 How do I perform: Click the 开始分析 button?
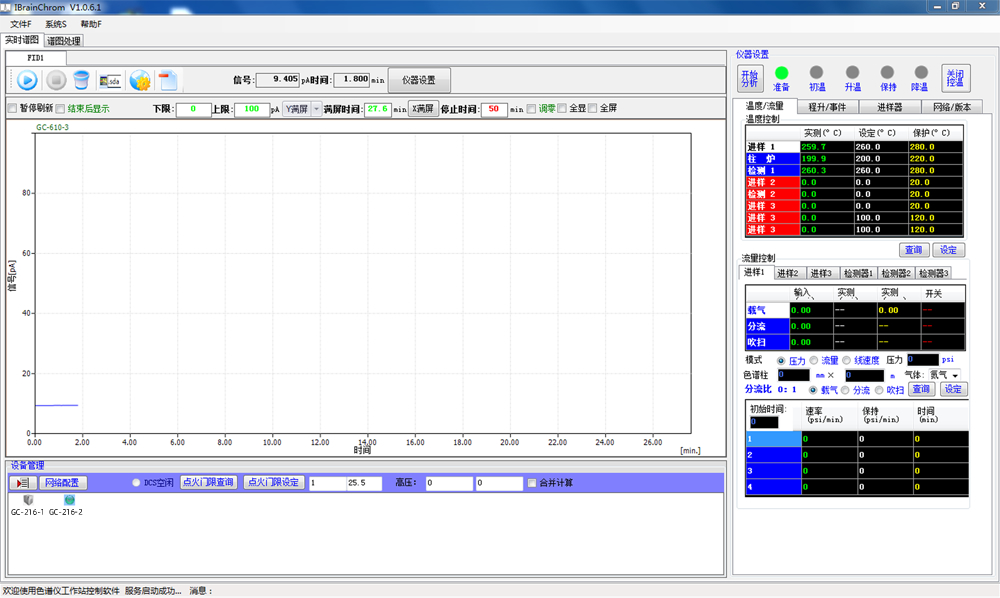tap(749, 78)
